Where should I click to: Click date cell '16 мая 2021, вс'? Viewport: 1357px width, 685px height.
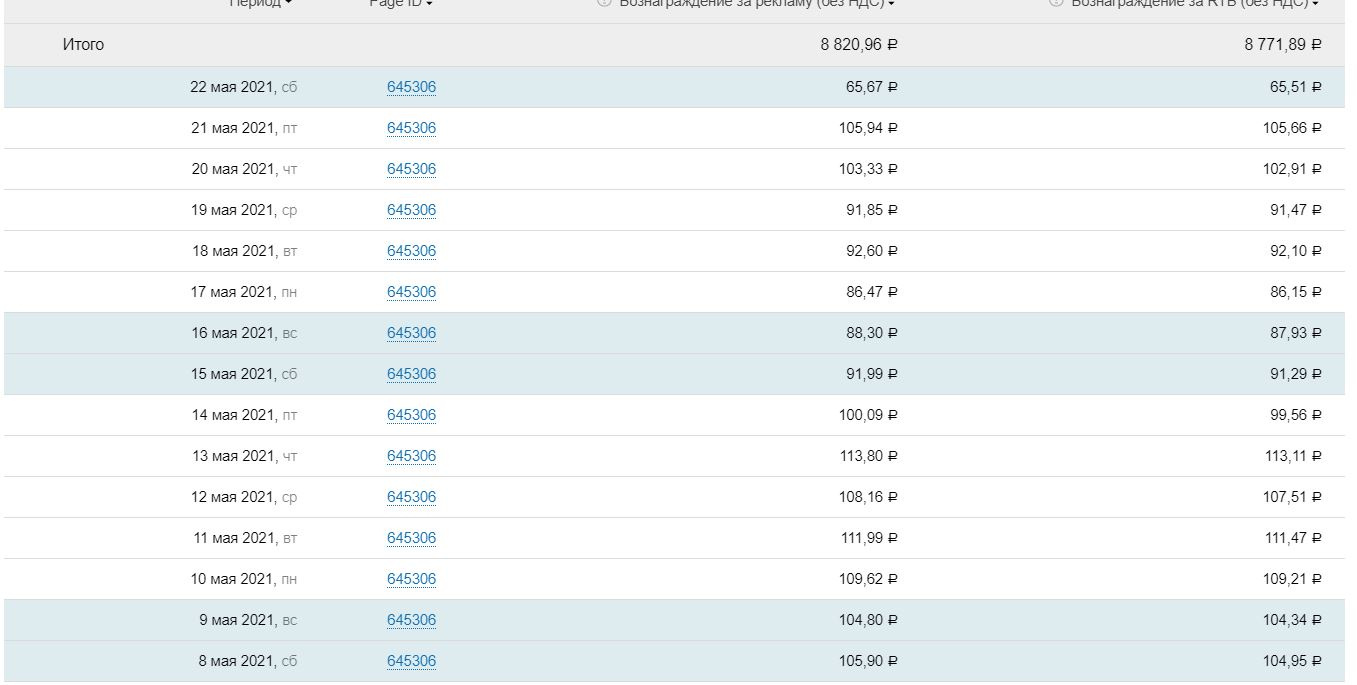coord(245,333)
